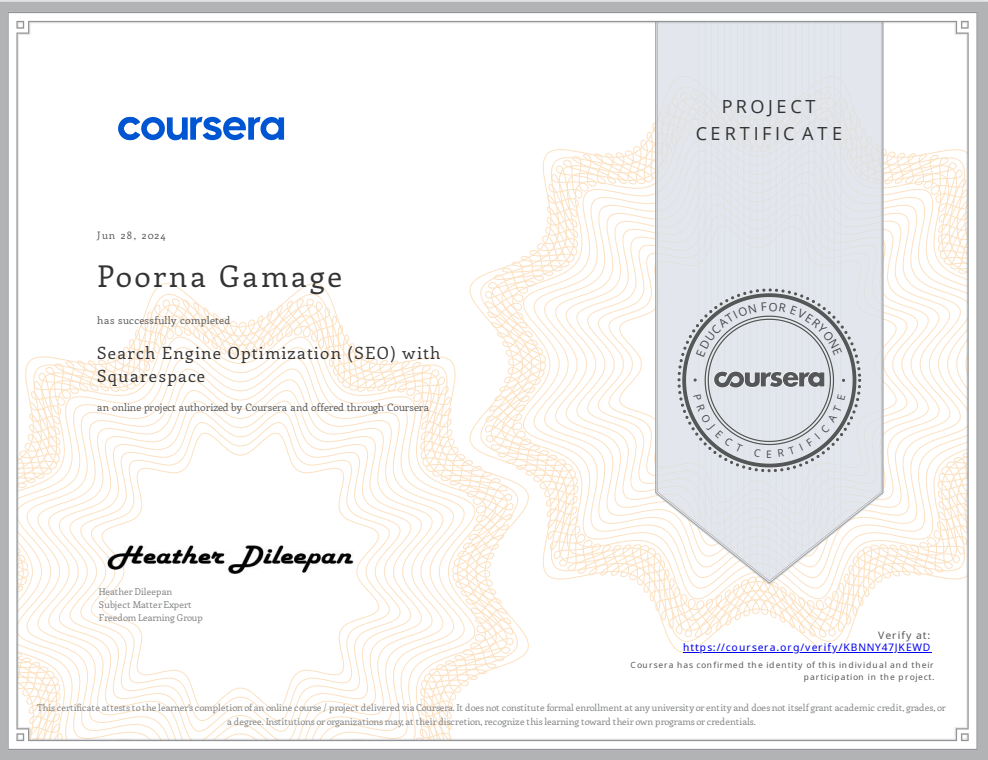Click the 'Subject Matter Expert' title

pos(144,605)
